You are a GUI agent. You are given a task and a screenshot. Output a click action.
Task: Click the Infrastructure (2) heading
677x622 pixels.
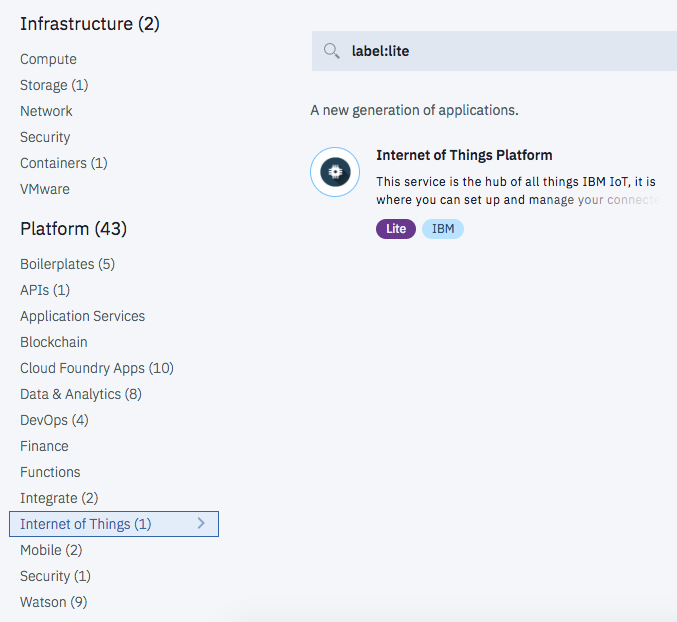tap(90, 24)
